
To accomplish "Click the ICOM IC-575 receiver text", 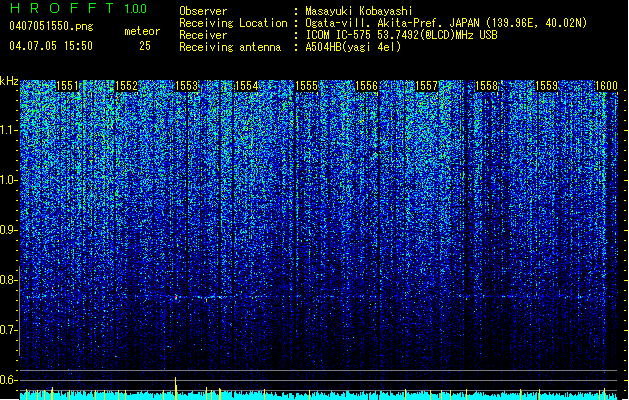I will tap(401, 35).
